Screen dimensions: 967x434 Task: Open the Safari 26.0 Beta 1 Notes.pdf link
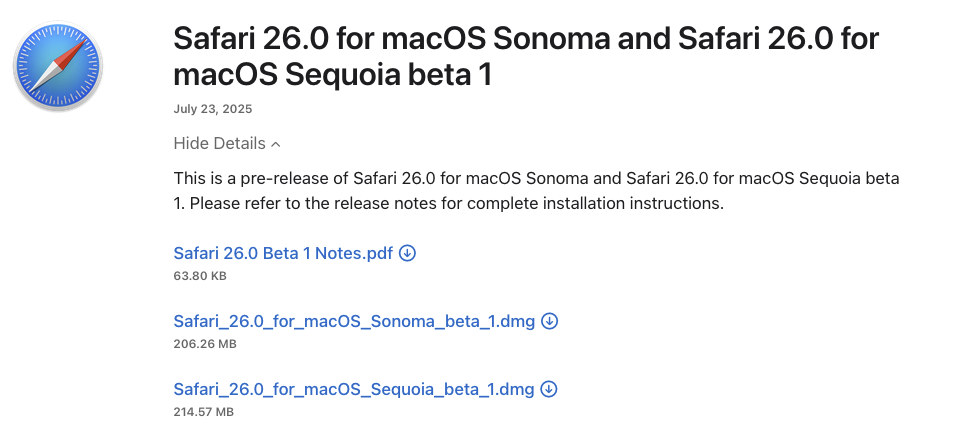[283, 253]
